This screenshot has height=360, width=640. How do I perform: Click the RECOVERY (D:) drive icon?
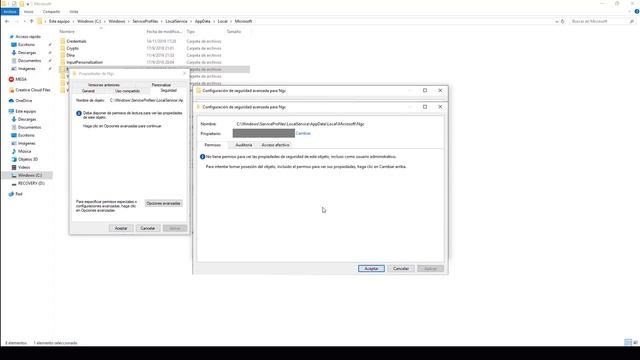point(14,183)
